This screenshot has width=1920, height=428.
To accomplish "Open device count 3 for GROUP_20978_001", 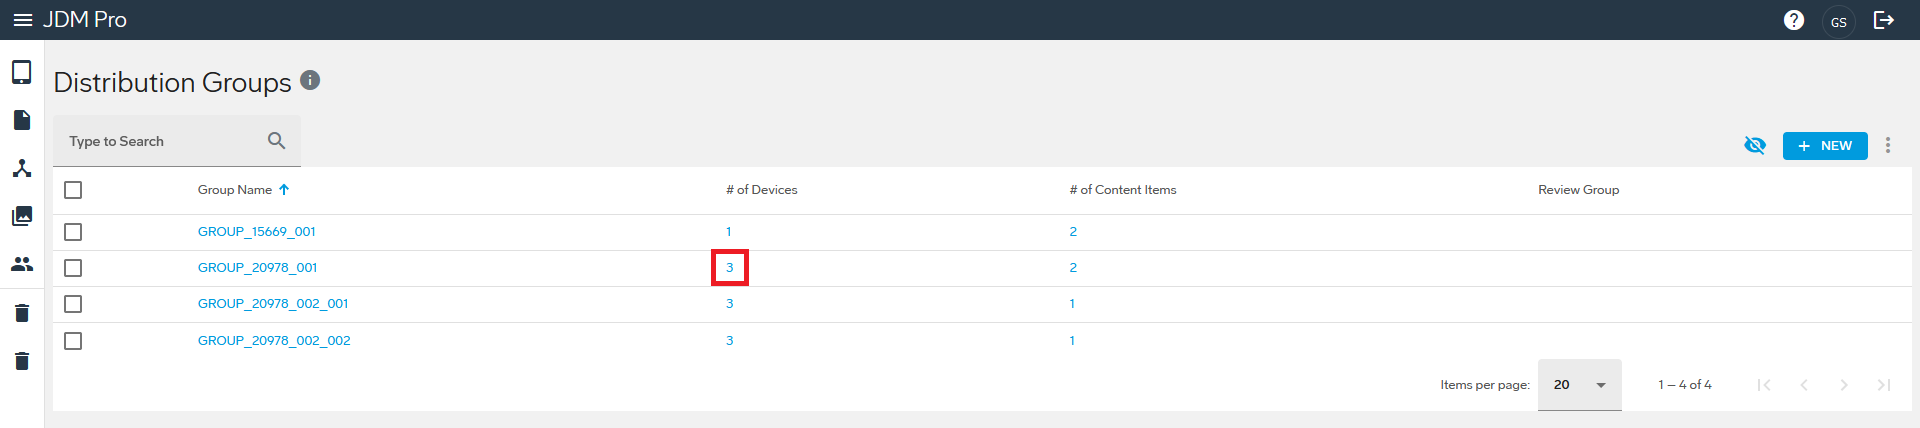I will pyautogui.click(x=730, y=268).
